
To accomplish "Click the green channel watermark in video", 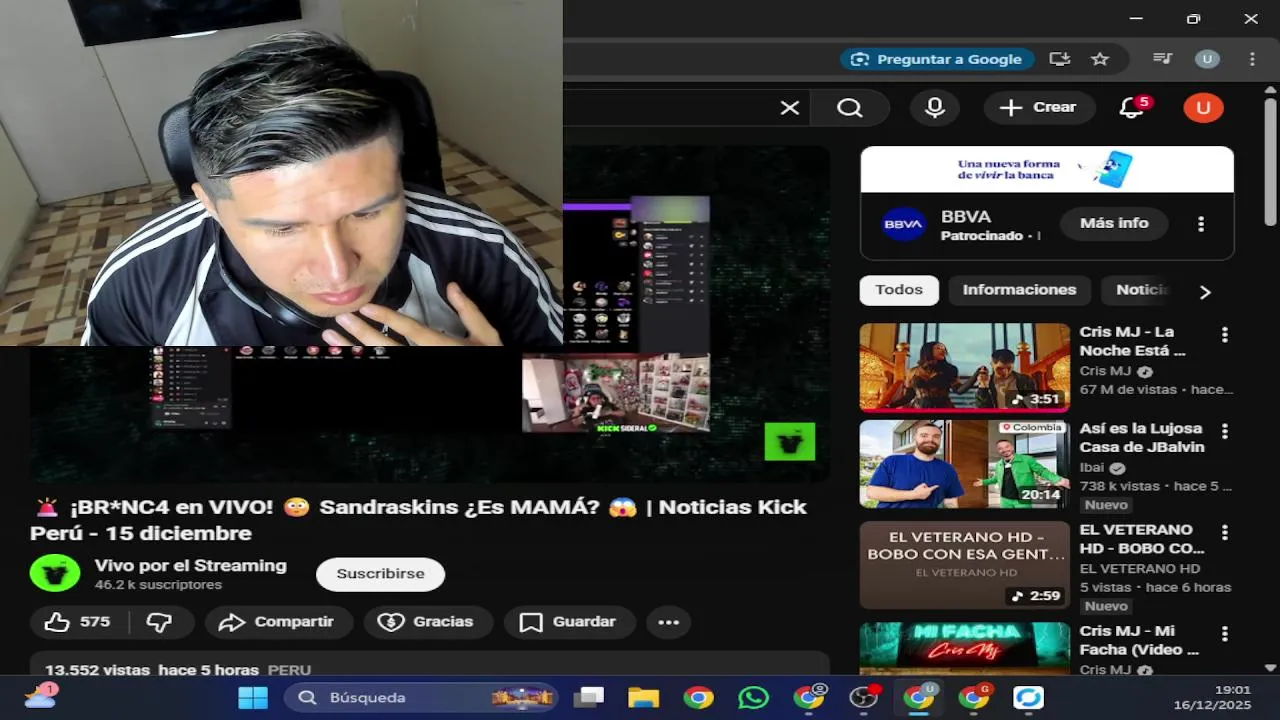I will 790,442.
